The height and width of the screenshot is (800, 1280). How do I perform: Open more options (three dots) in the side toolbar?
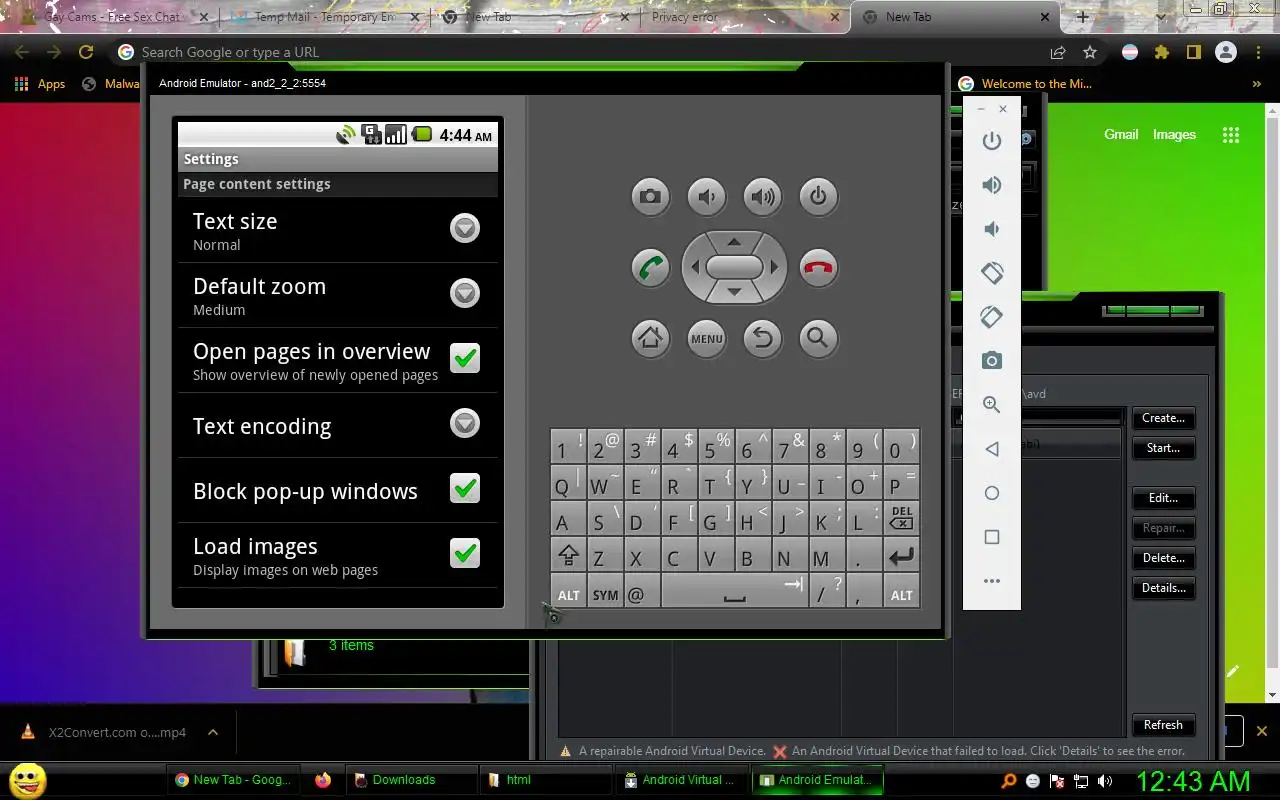(991, 581)
